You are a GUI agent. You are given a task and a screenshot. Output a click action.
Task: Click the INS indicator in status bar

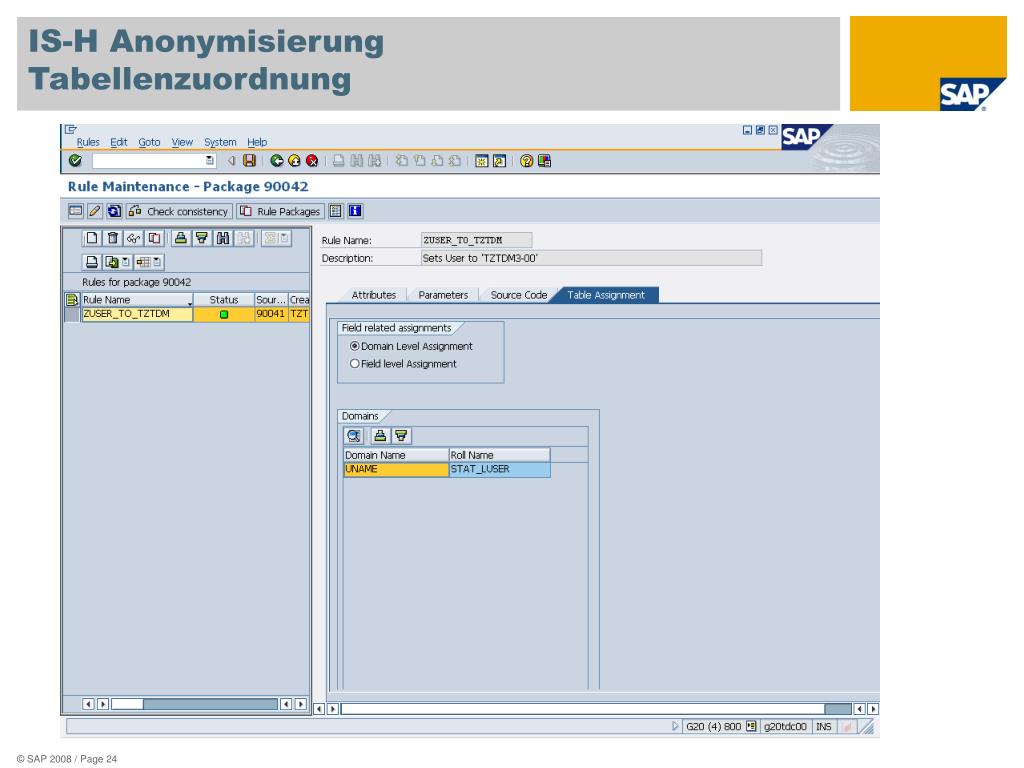pyautogui.click(x=824, y=726)
